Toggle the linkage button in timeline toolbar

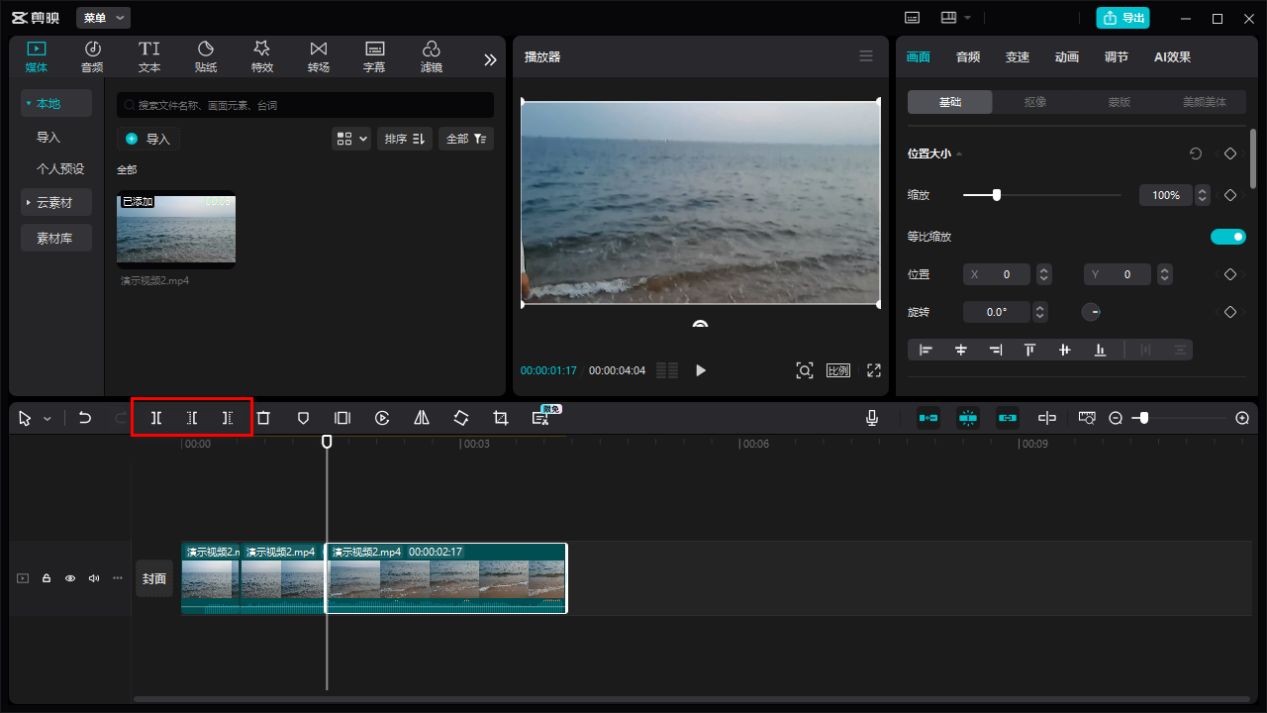click(1007, 418)
